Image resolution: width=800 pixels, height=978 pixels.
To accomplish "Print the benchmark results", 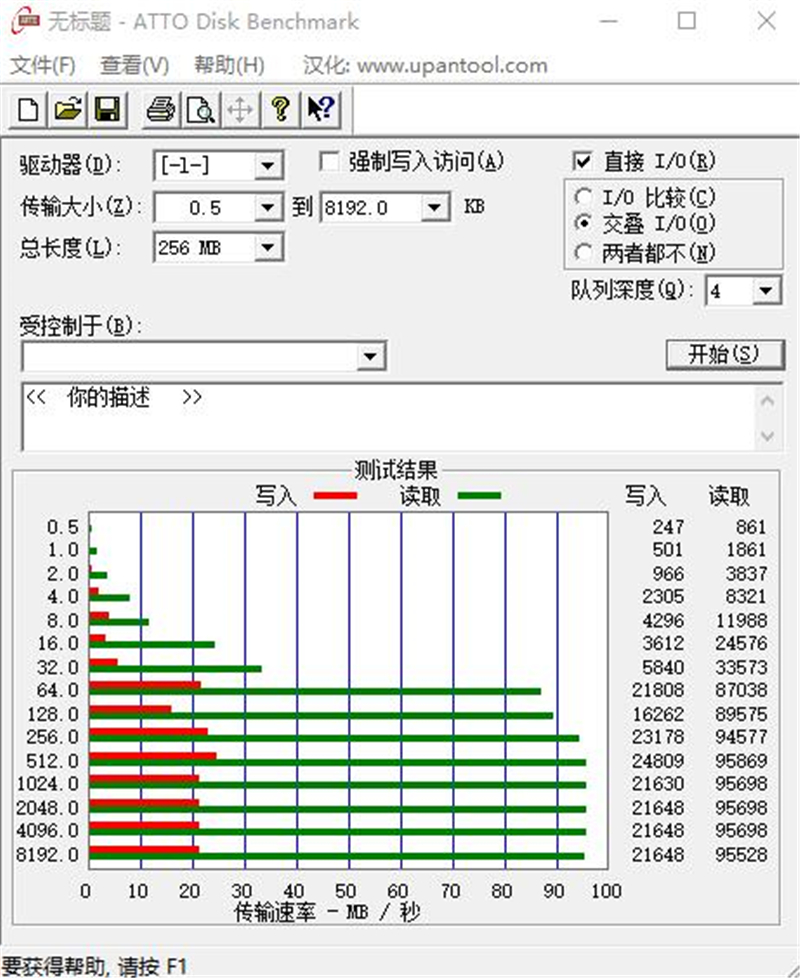I will coord(160,110).
